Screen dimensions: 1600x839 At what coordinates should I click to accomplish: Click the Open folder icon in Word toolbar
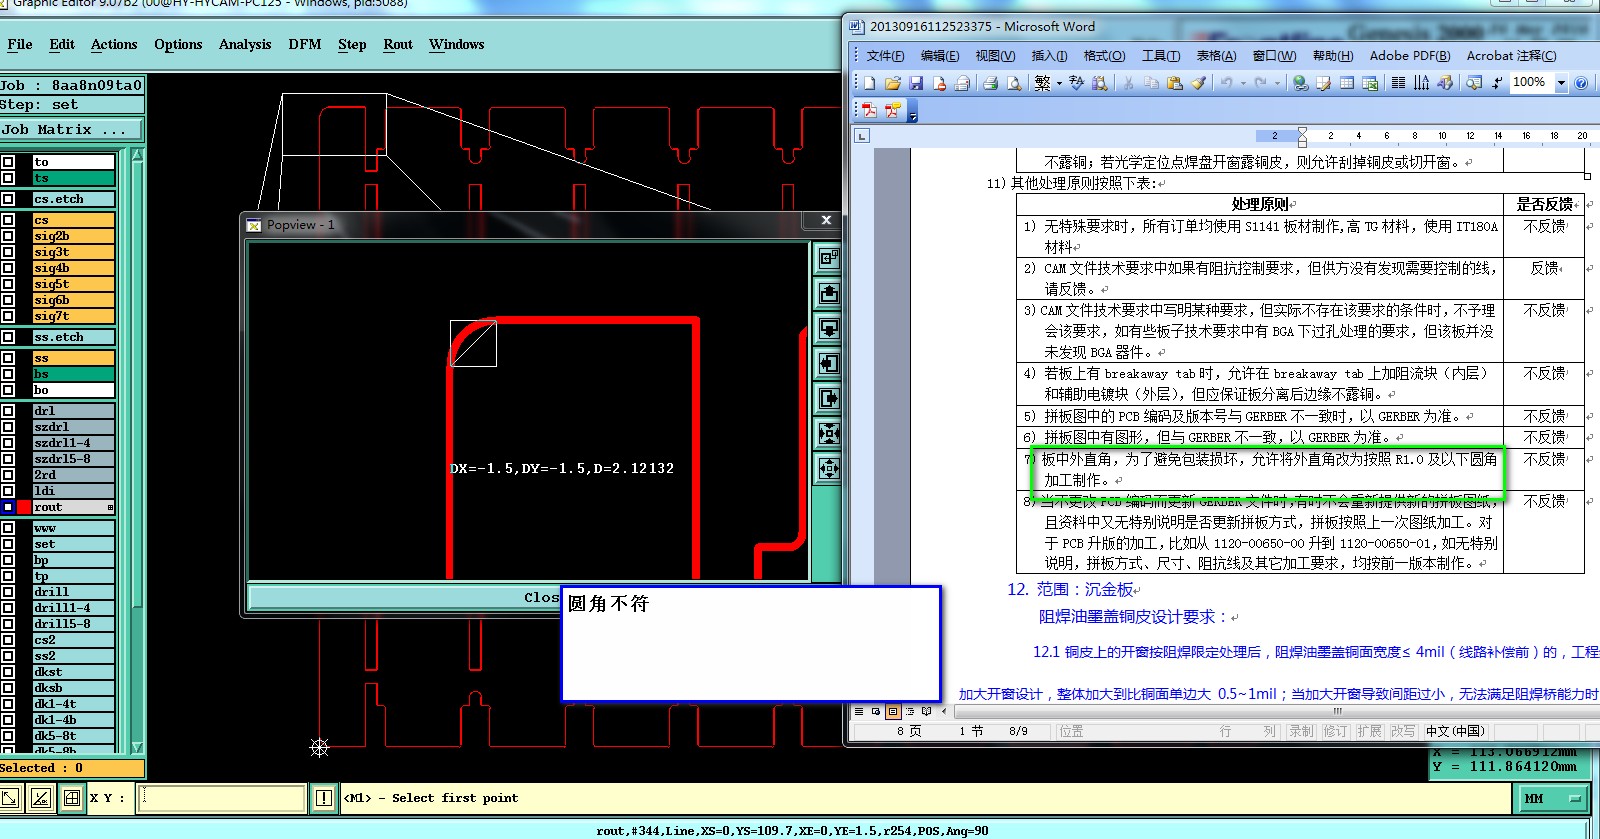tap(893, 83)
